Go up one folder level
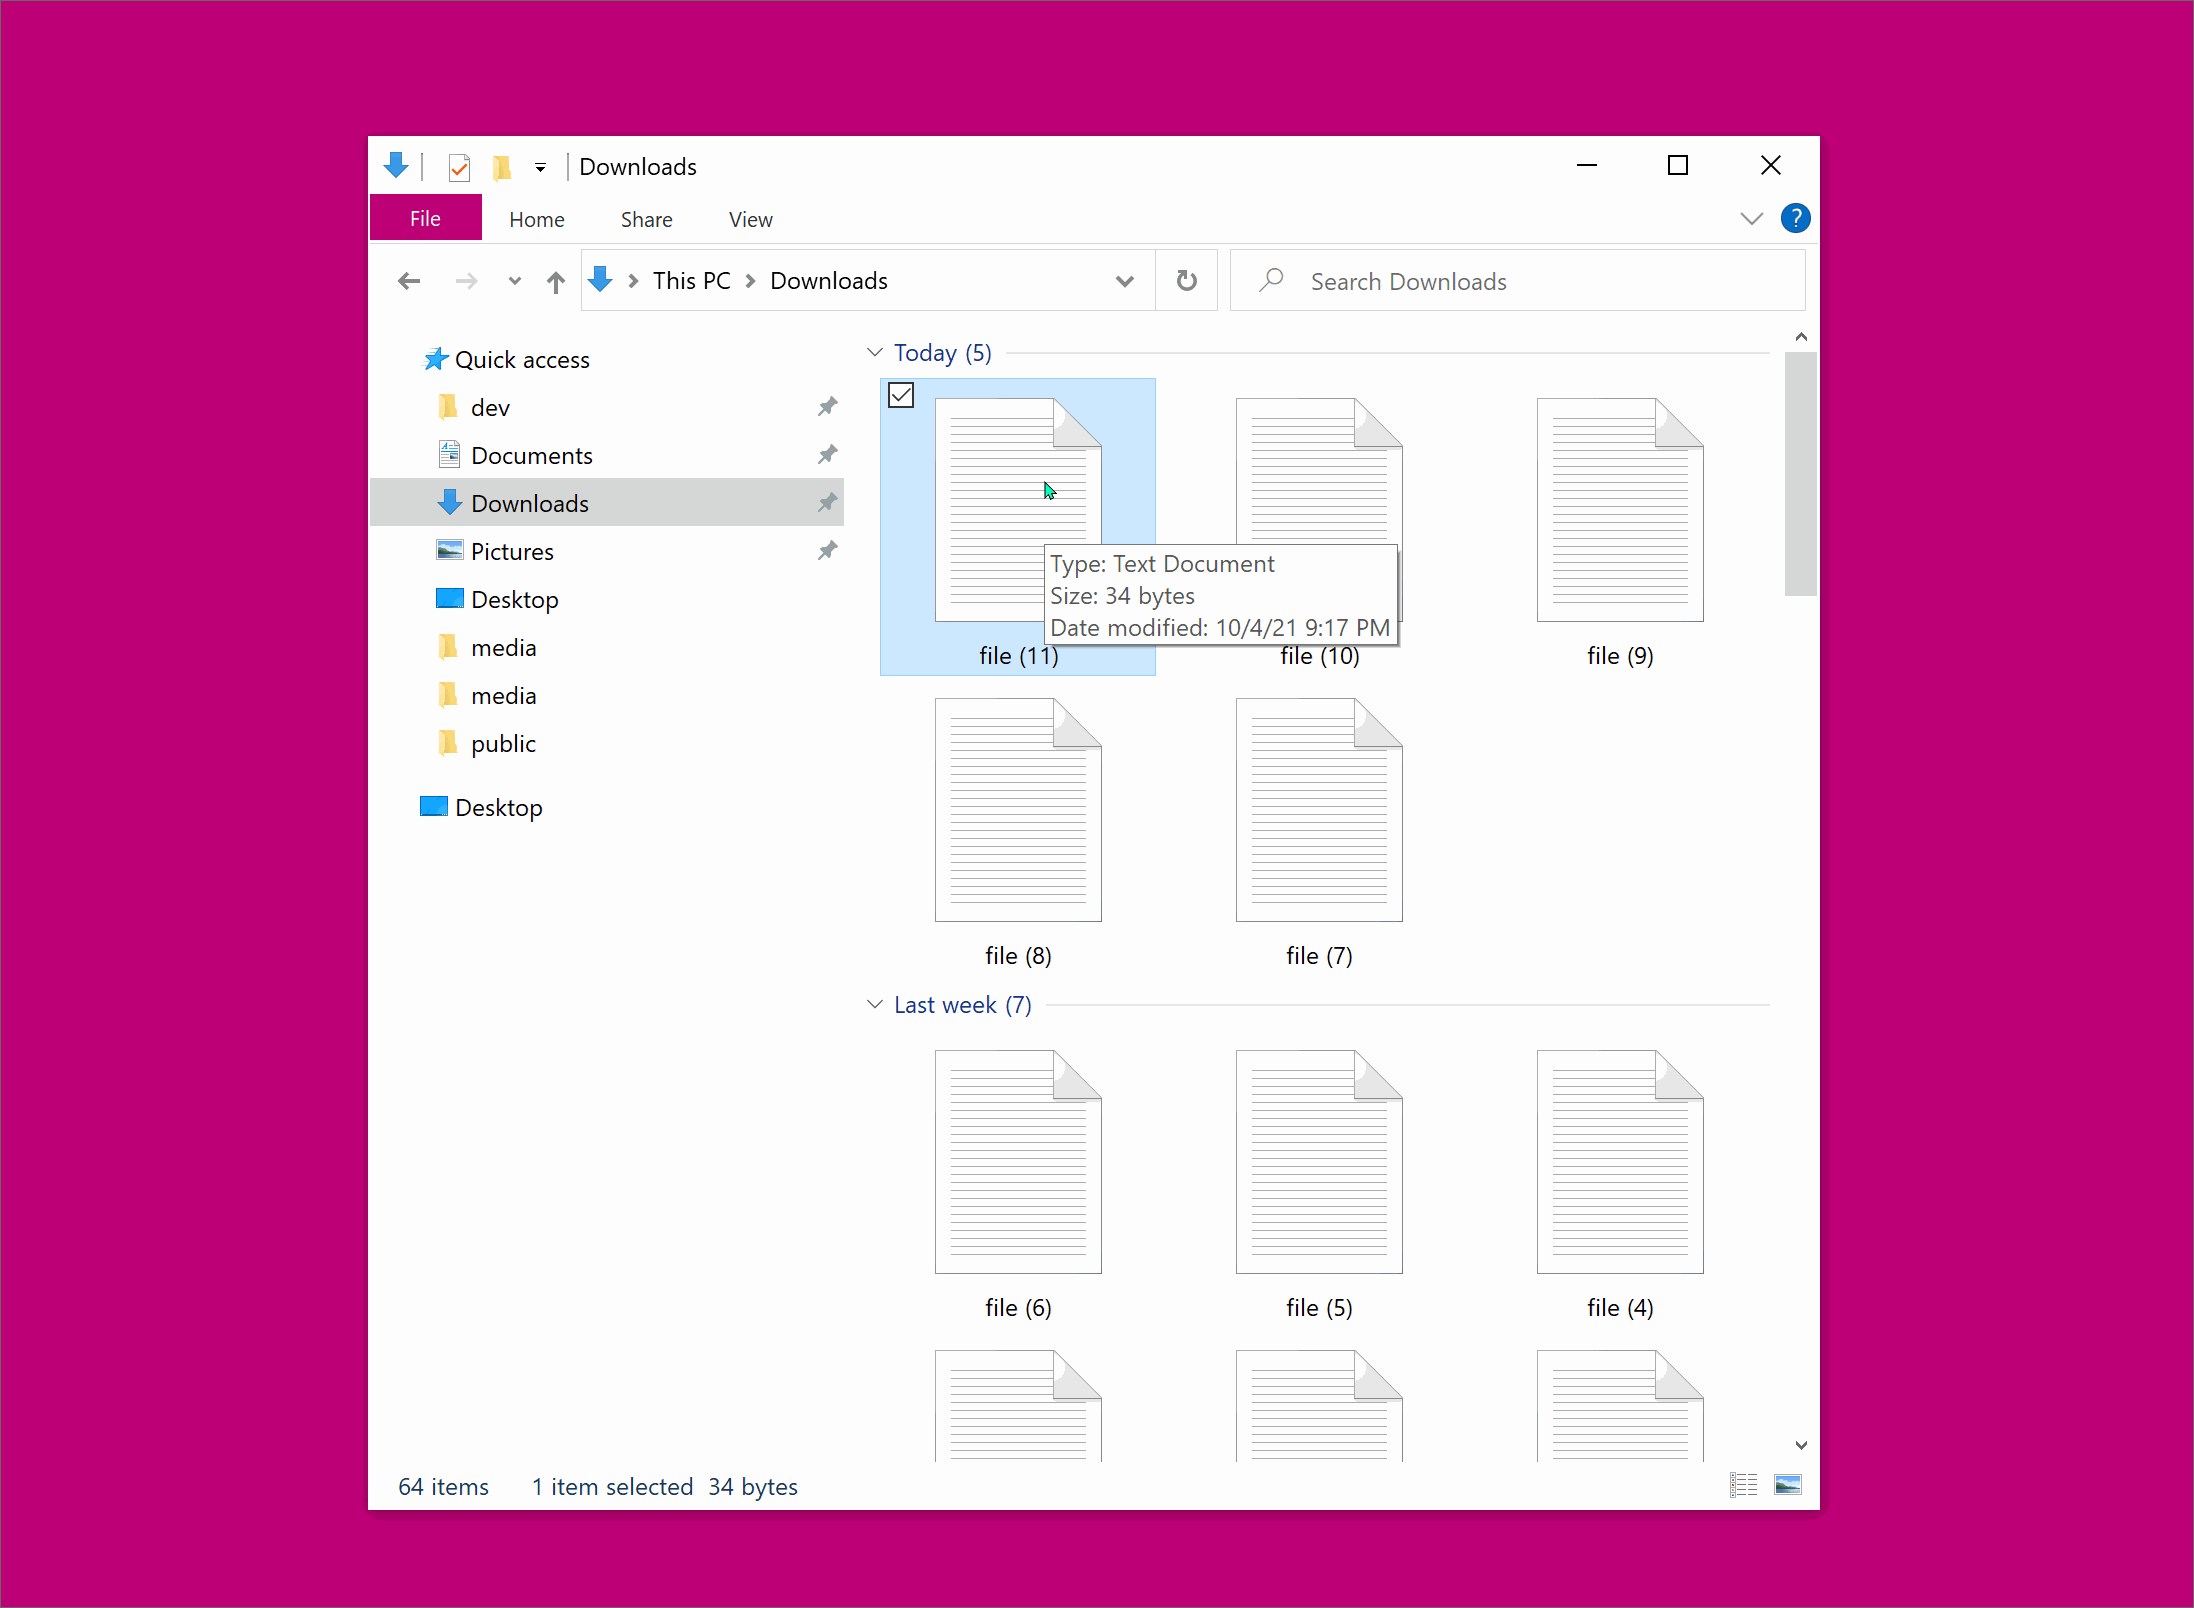This screenshot has height=1608, width=2194. 556,282
